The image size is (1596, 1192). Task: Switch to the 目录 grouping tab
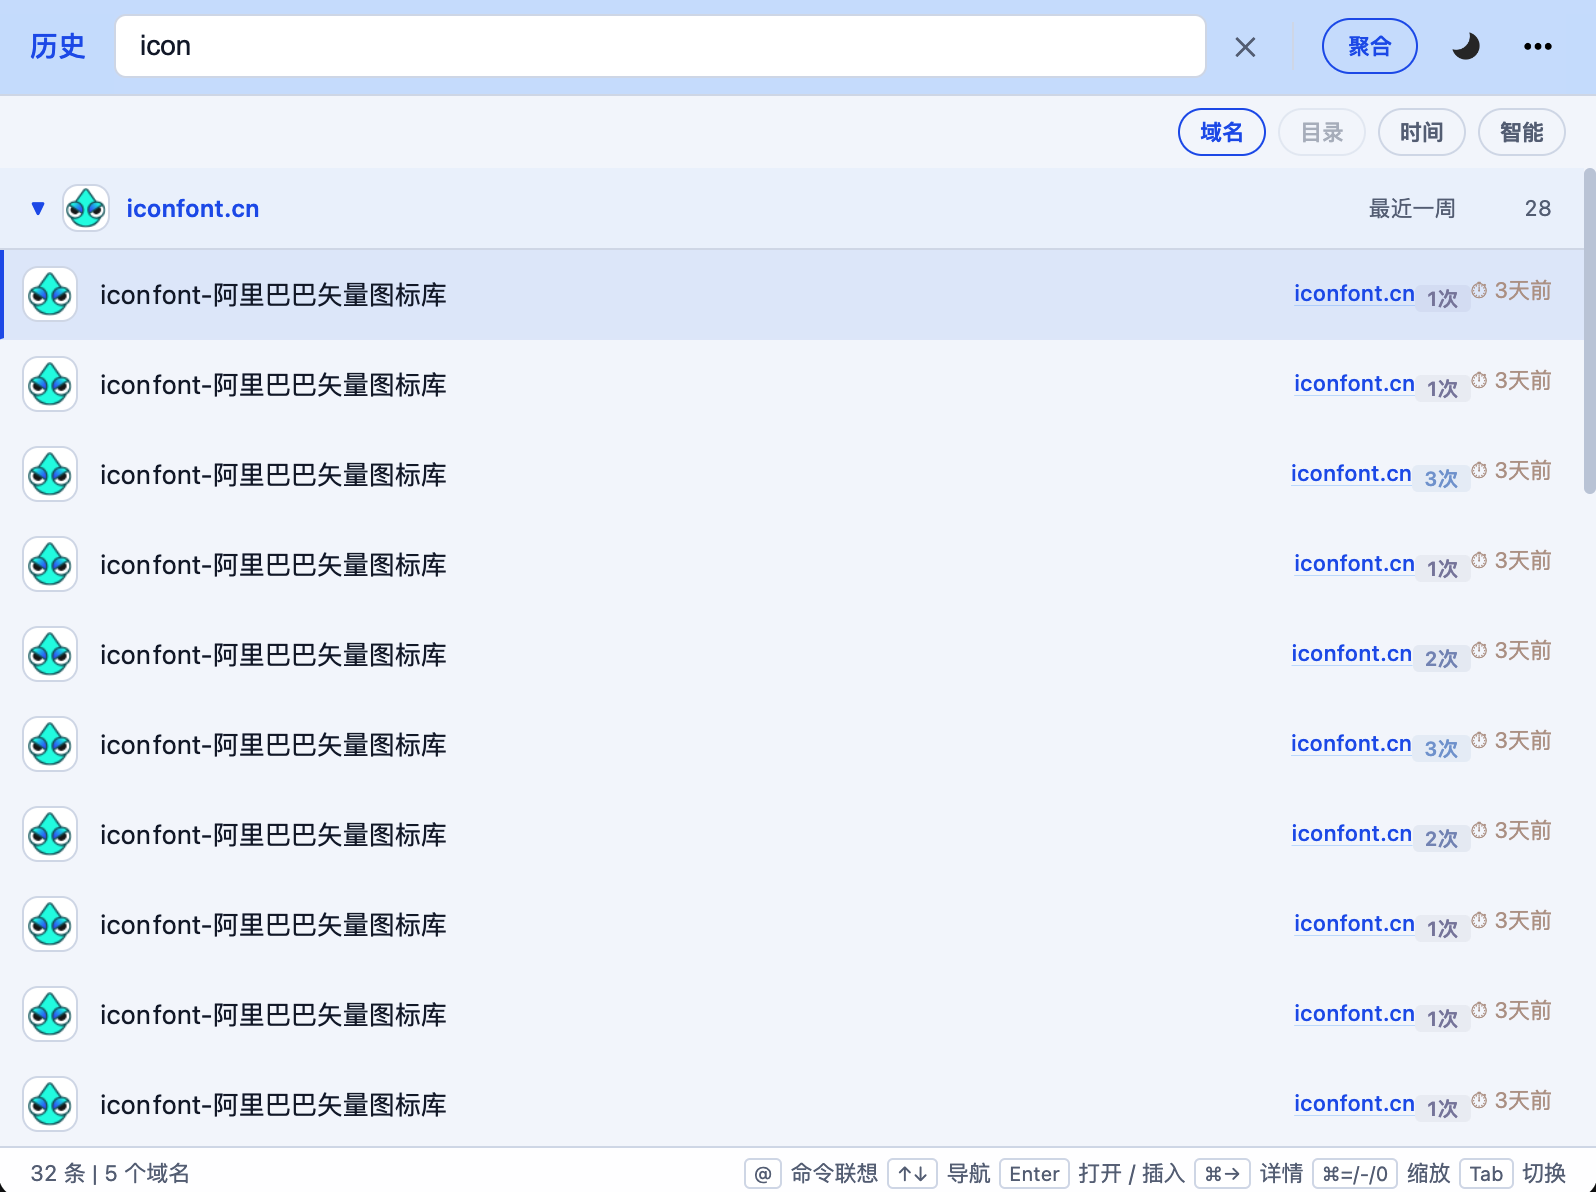pos(1322,132)
